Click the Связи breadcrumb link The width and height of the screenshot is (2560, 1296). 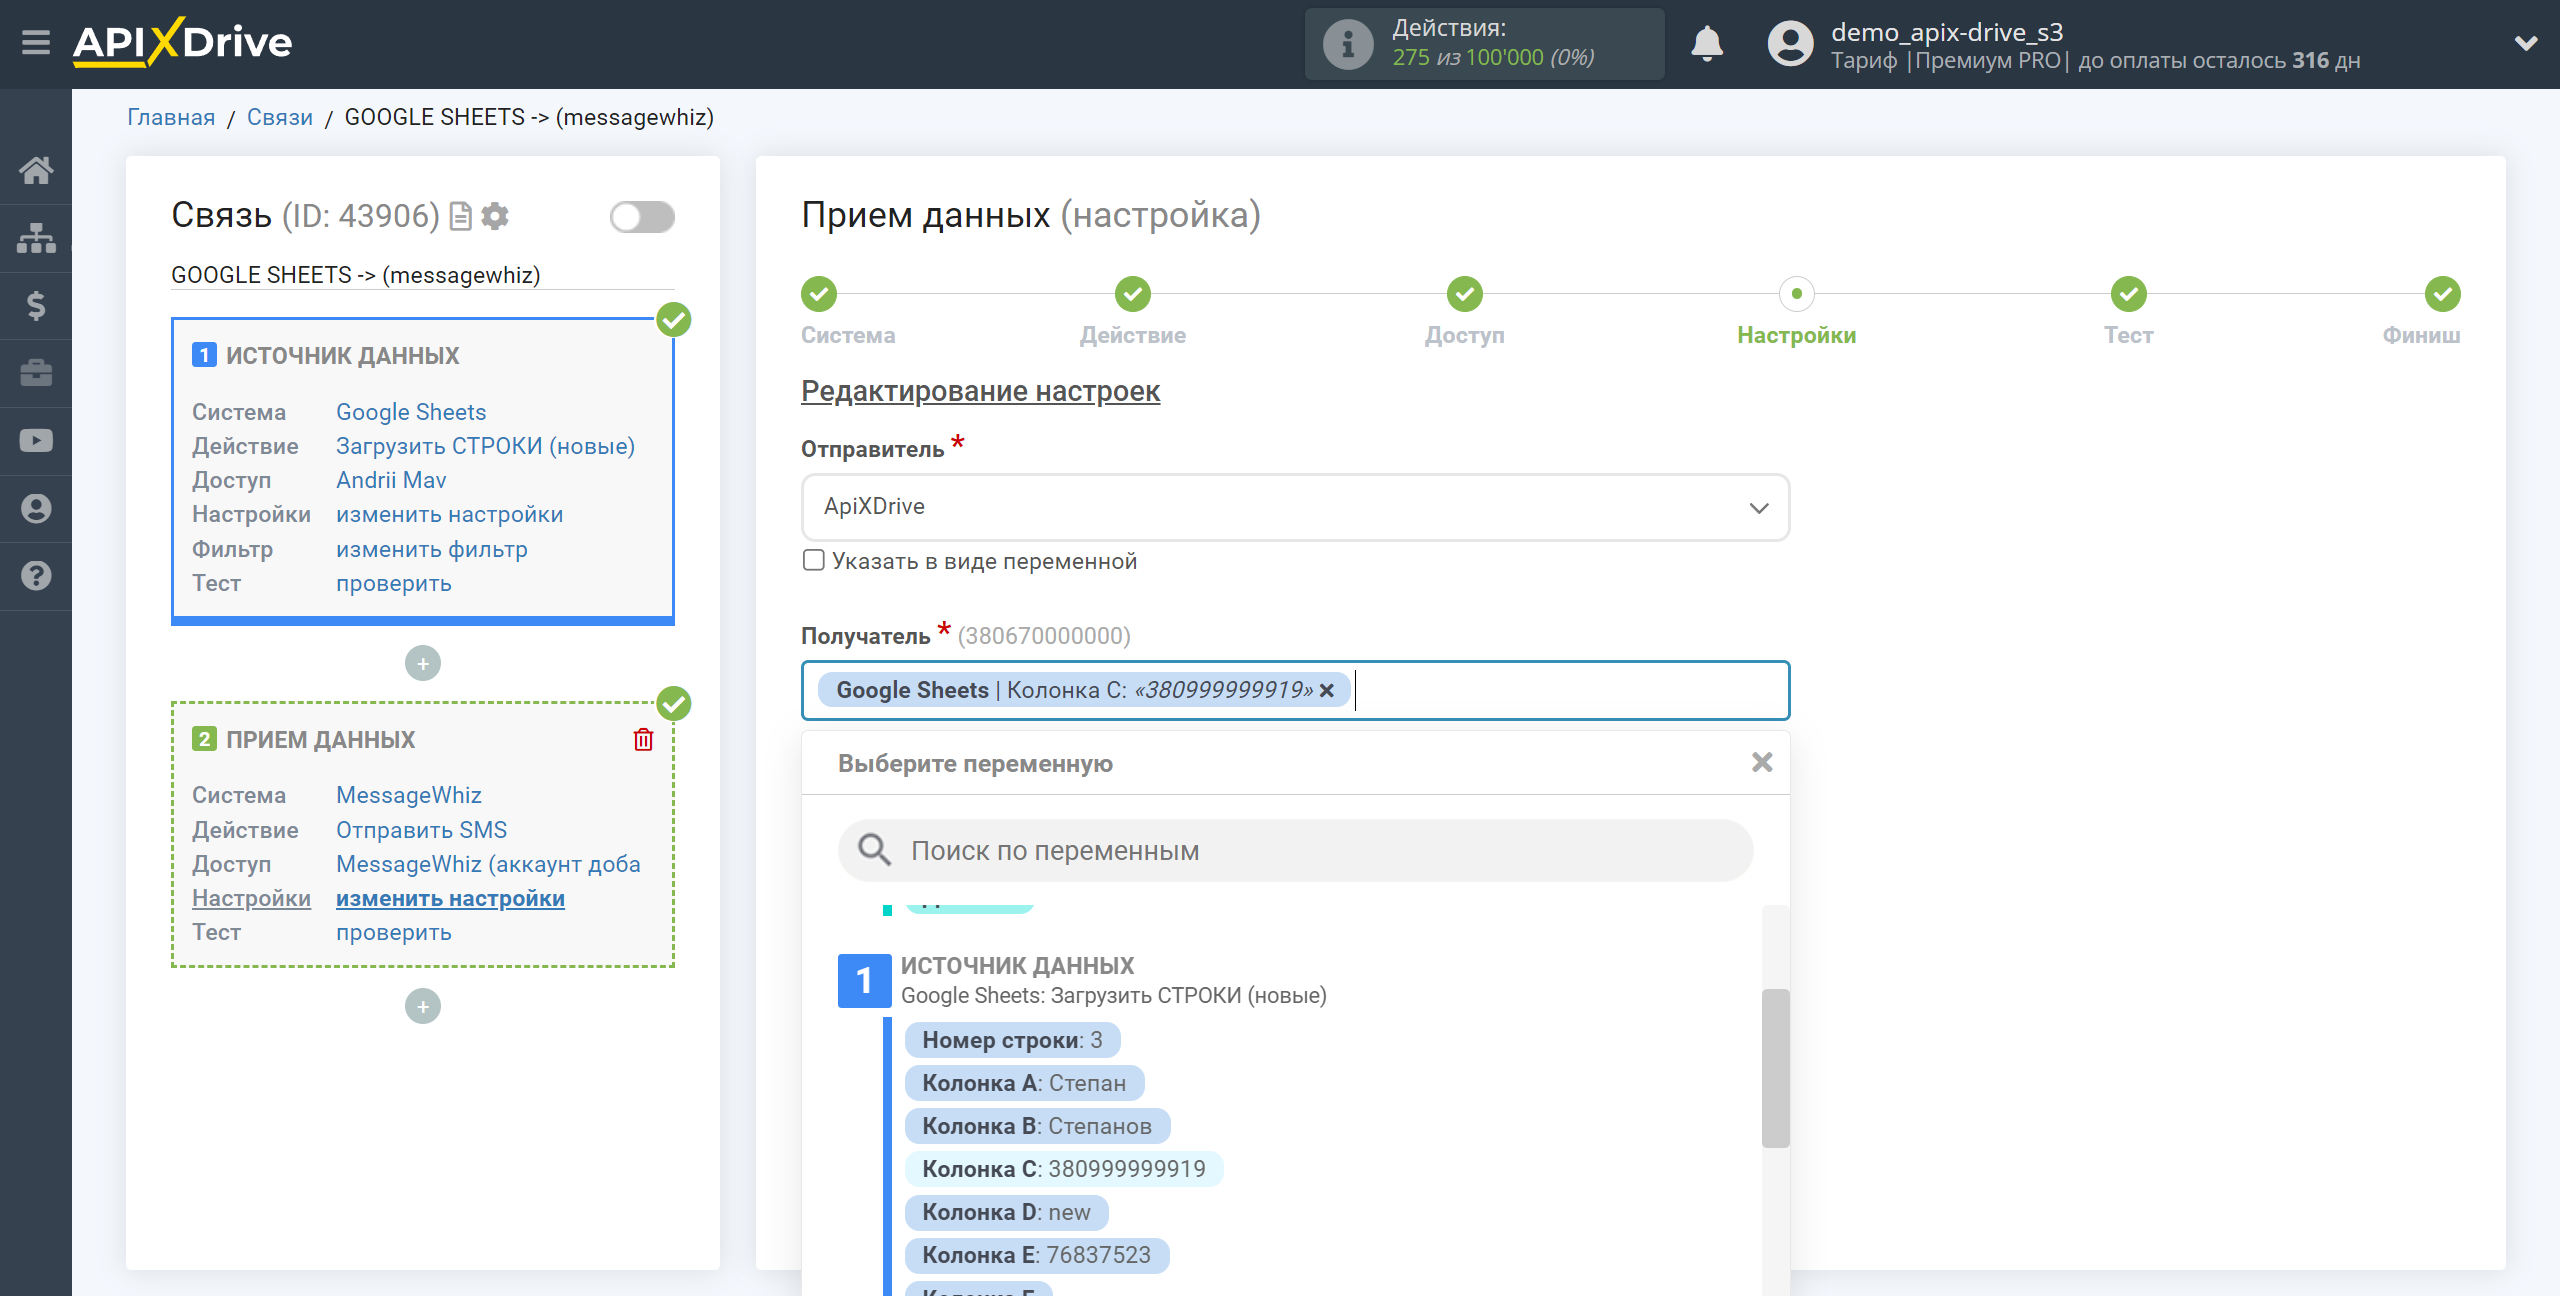[x=280, y=117]
